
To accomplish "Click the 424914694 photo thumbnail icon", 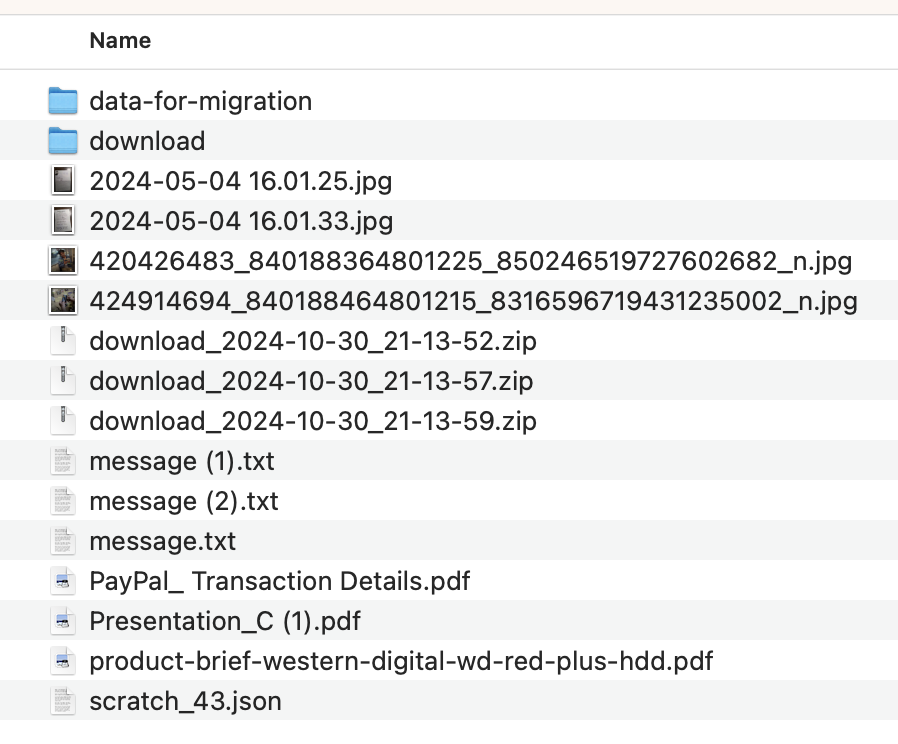I will coord(63,301).
